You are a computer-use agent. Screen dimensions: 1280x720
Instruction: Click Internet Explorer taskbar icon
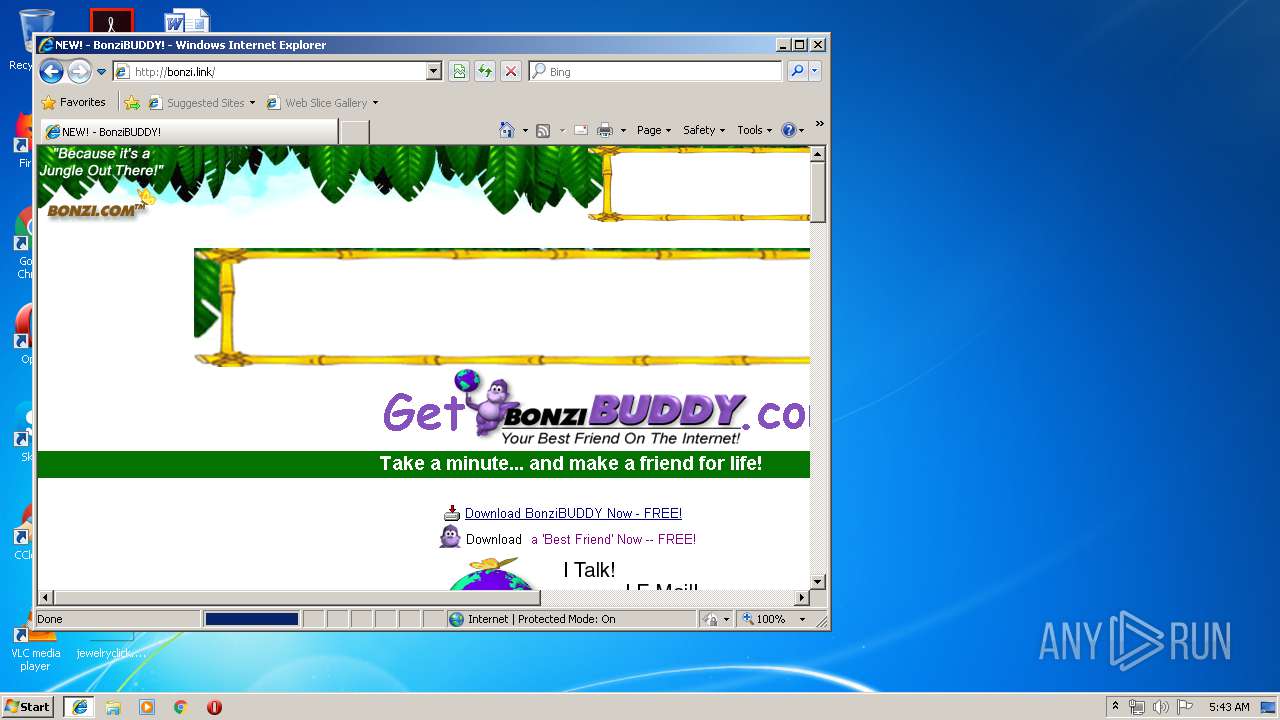pos(79,707)
